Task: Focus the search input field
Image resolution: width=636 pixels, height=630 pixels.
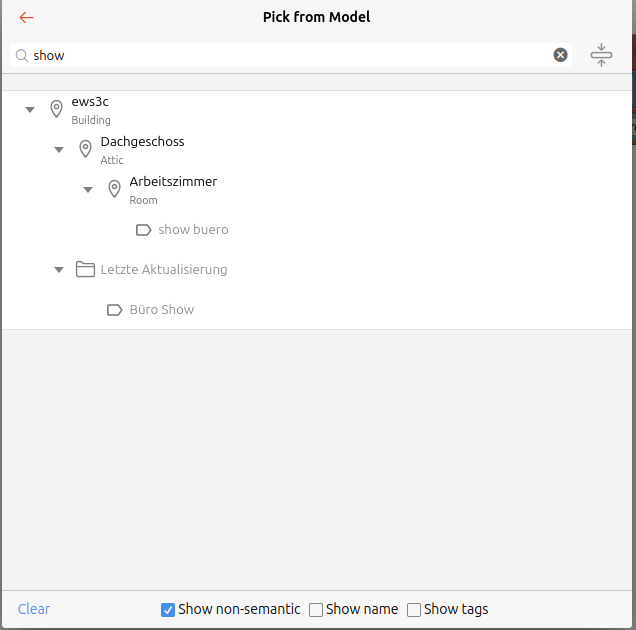Action: 290,55
